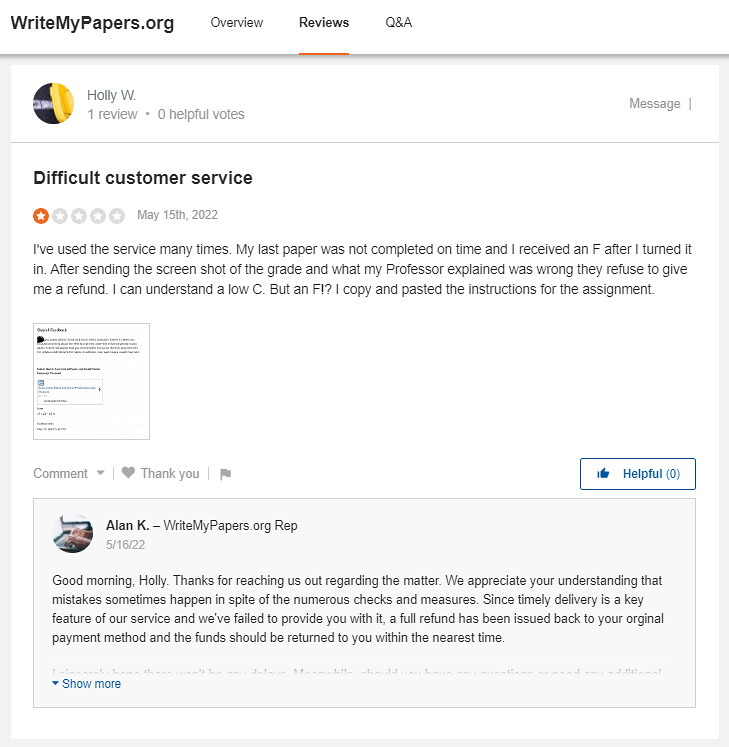729x747 pixels.
Task: Open Holly W. reviewer name link
Action: coord(111,96)
